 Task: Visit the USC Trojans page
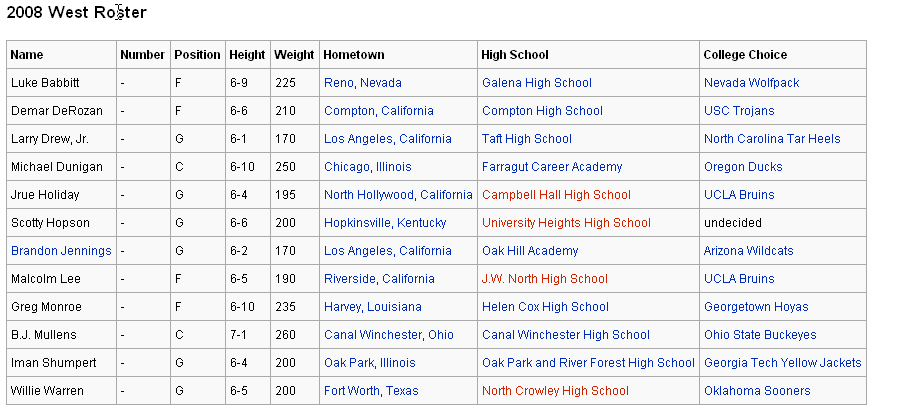point(739,111)
